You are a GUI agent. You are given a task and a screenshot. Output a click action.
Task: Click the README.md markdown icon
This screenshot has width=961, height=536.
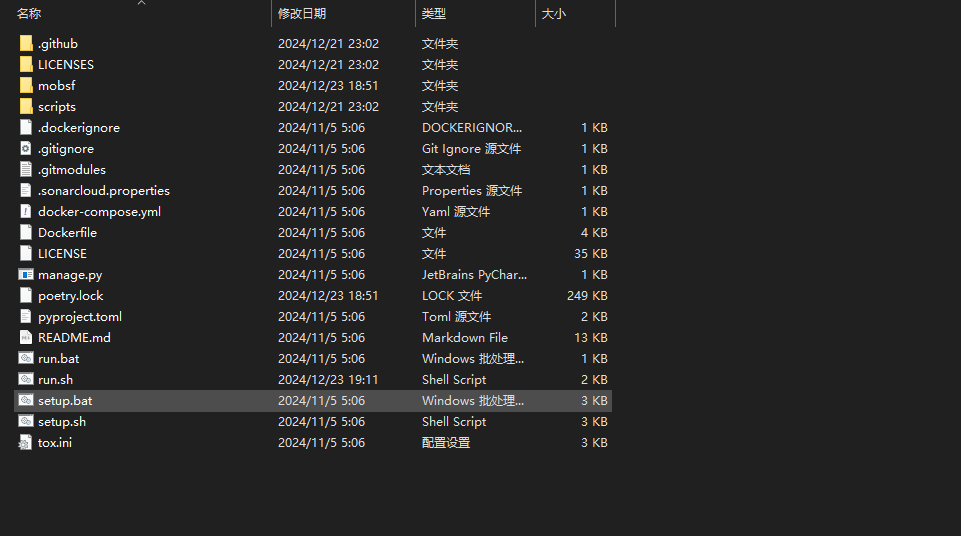(x=26, y=338)
